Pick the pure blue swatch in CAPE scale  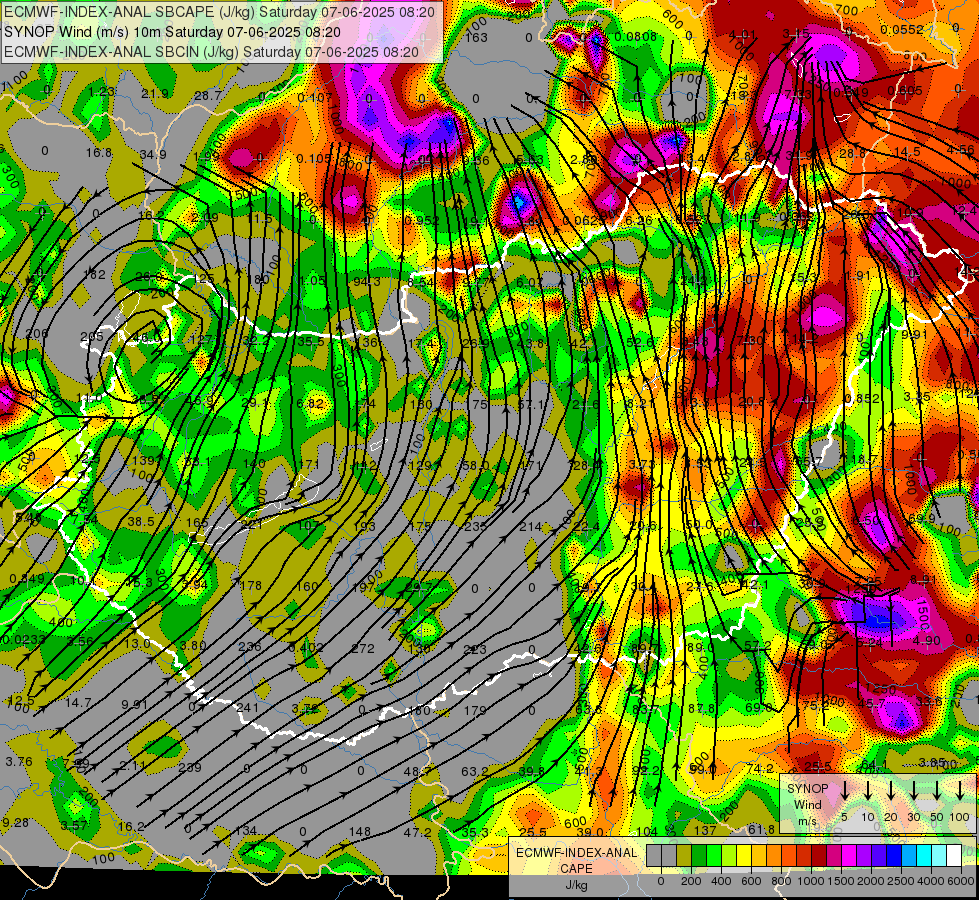[x=894, y=855]
